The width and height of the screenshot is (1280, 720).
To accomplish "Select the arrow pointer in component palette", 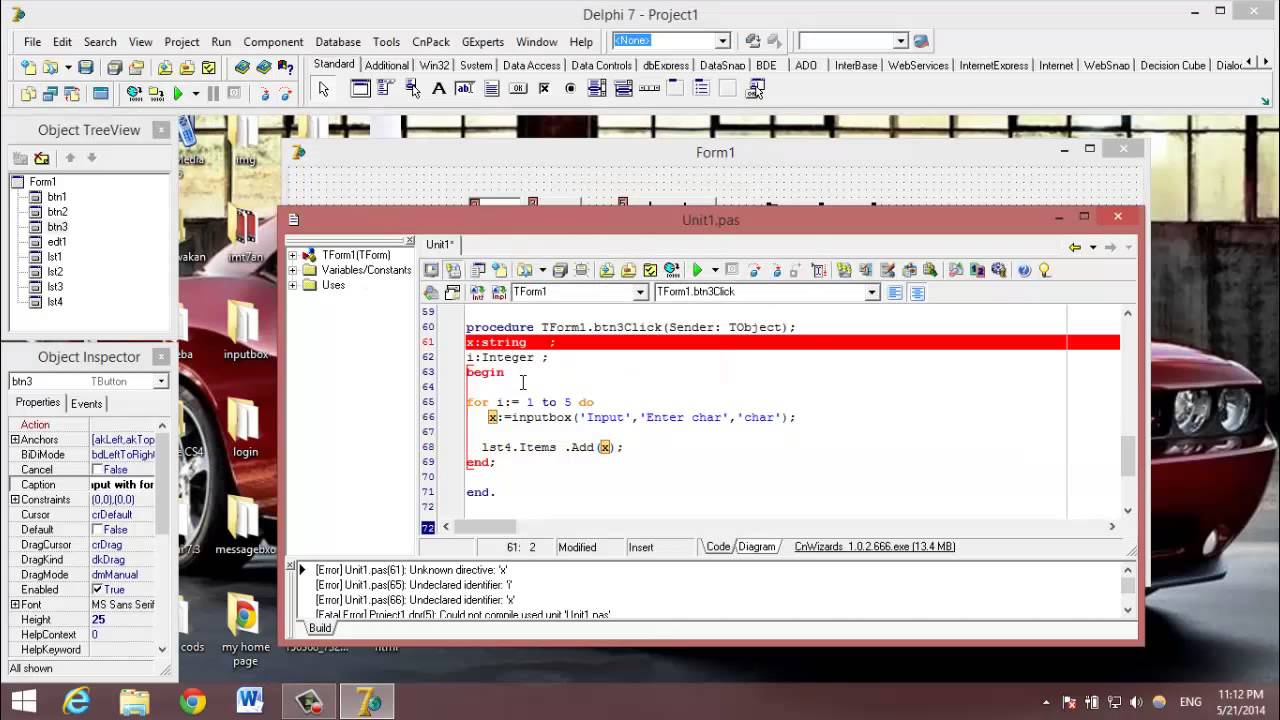I will [x=323, y=89].
